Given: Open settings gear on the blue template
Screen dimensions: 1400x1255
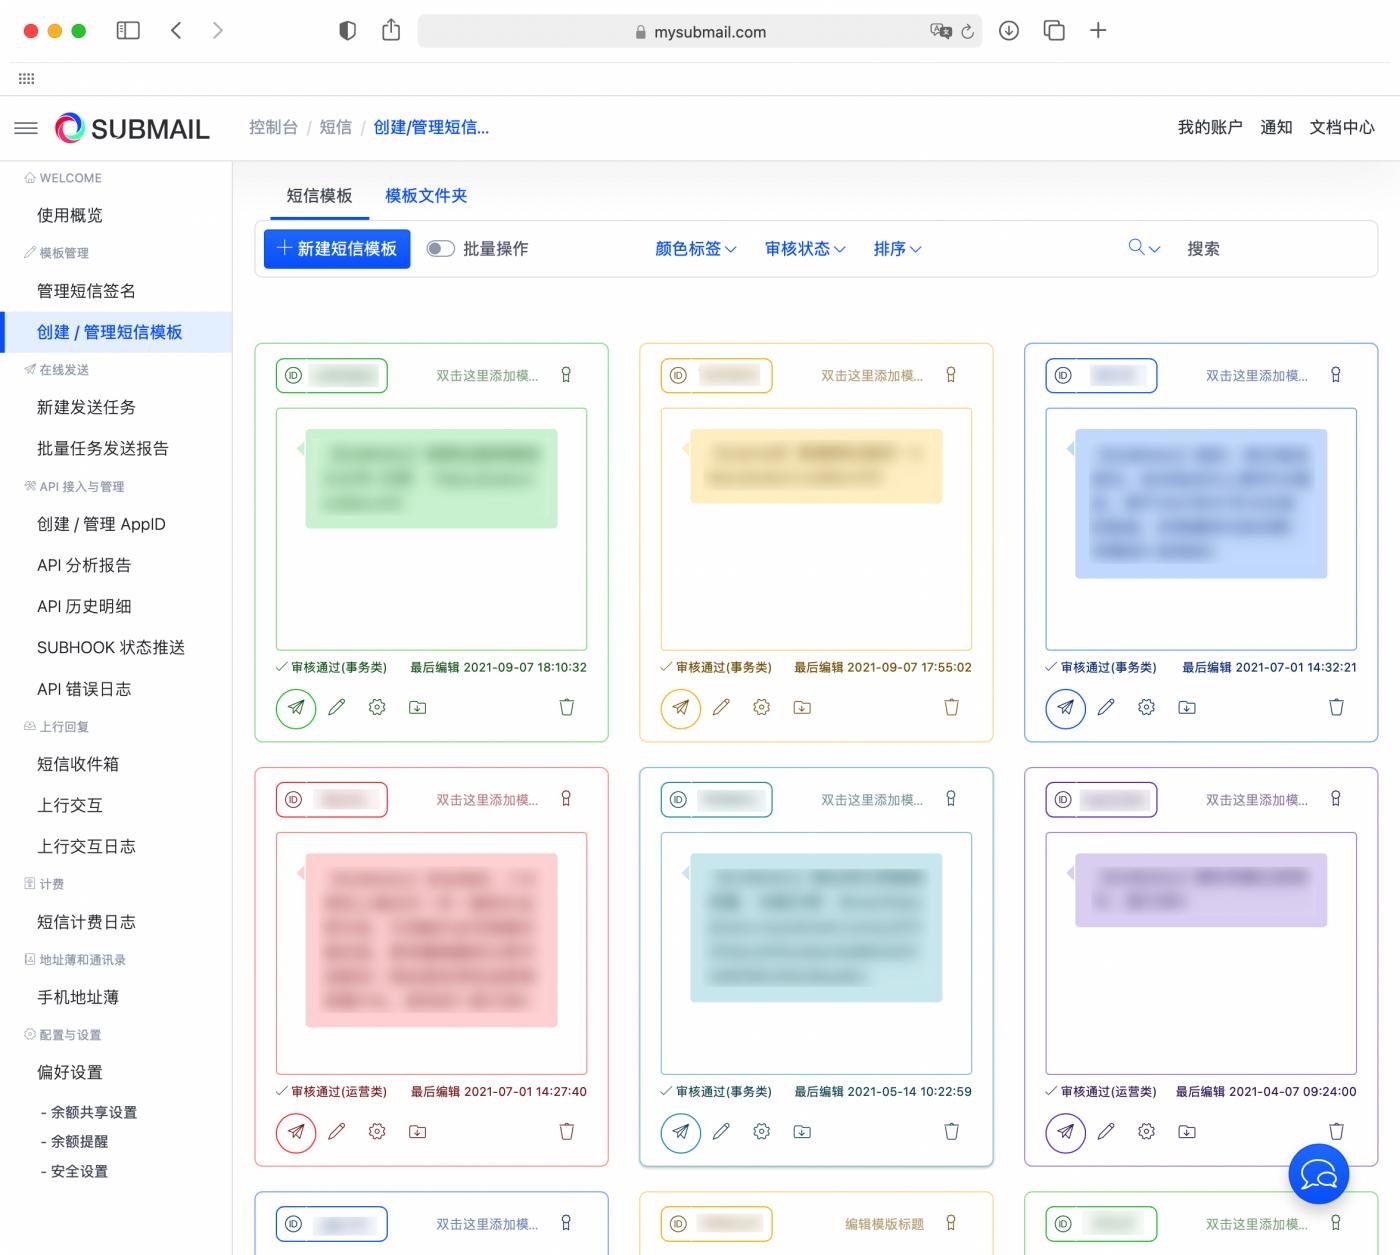Looking at the screenshot, I should click(x=1145, y=707).
